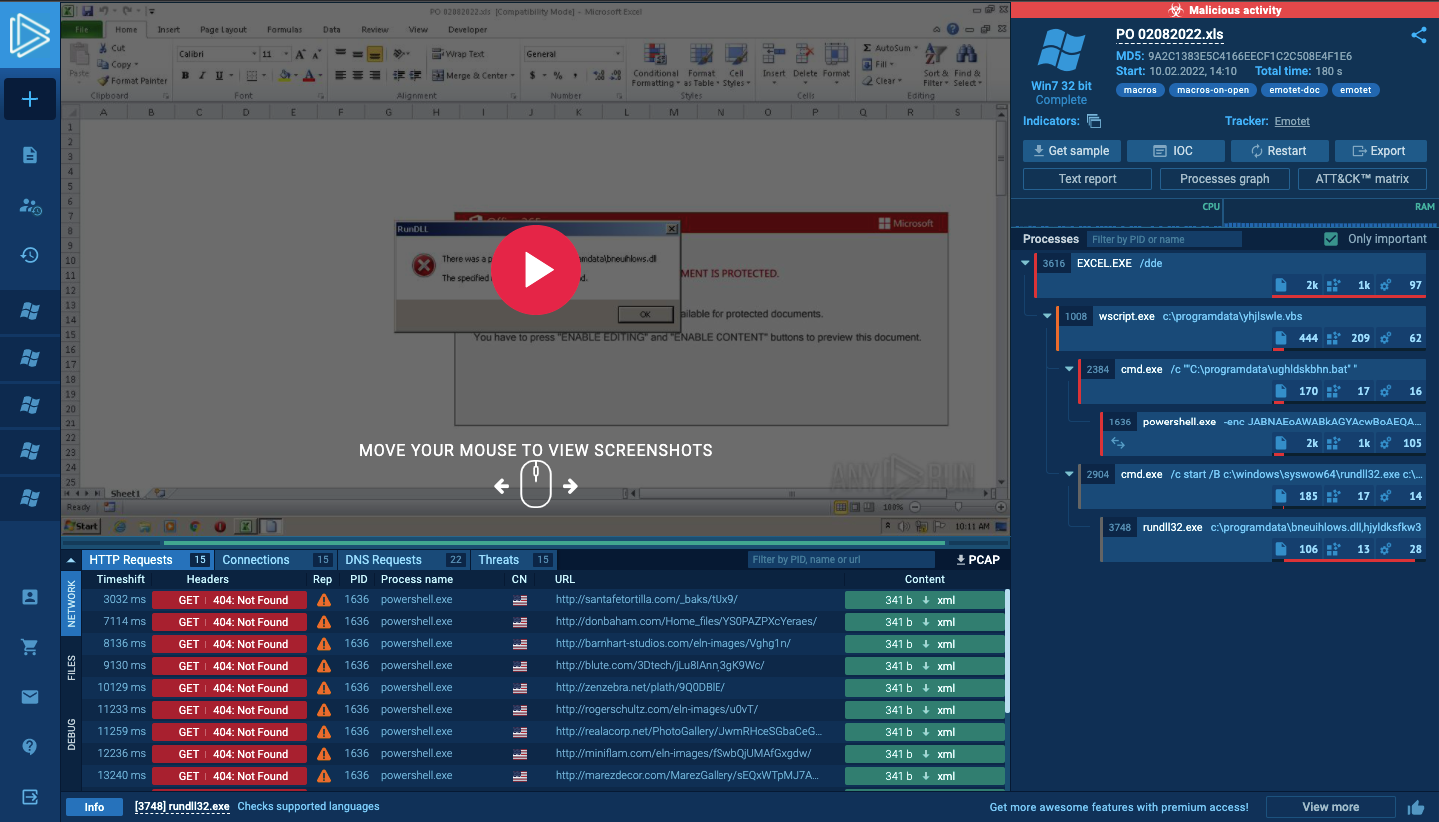Show the next screenshot with the right arrow
The image size is (1439, 822).
570,487
